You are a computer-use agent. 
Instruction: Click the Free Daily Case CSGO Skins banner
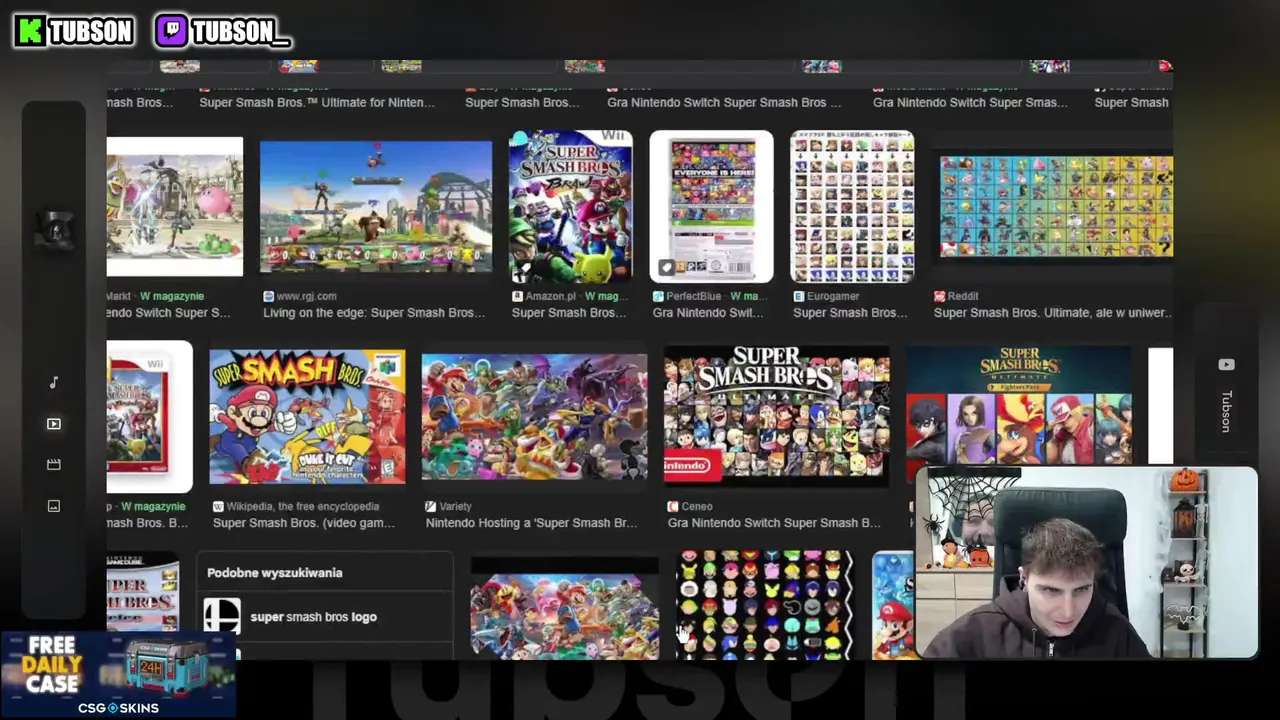(118, 675)
